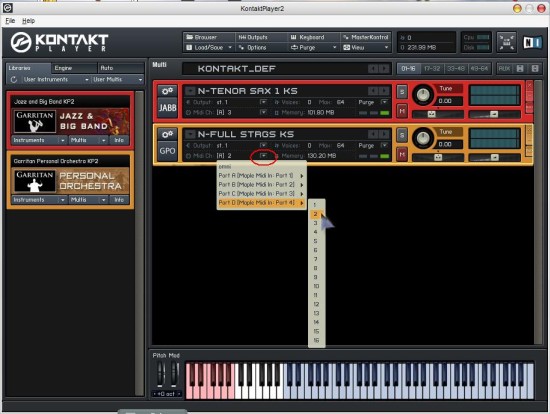Open Output dropdown for N-Tenor Sax
Viewport: 550px width, 414px height.
263,102
